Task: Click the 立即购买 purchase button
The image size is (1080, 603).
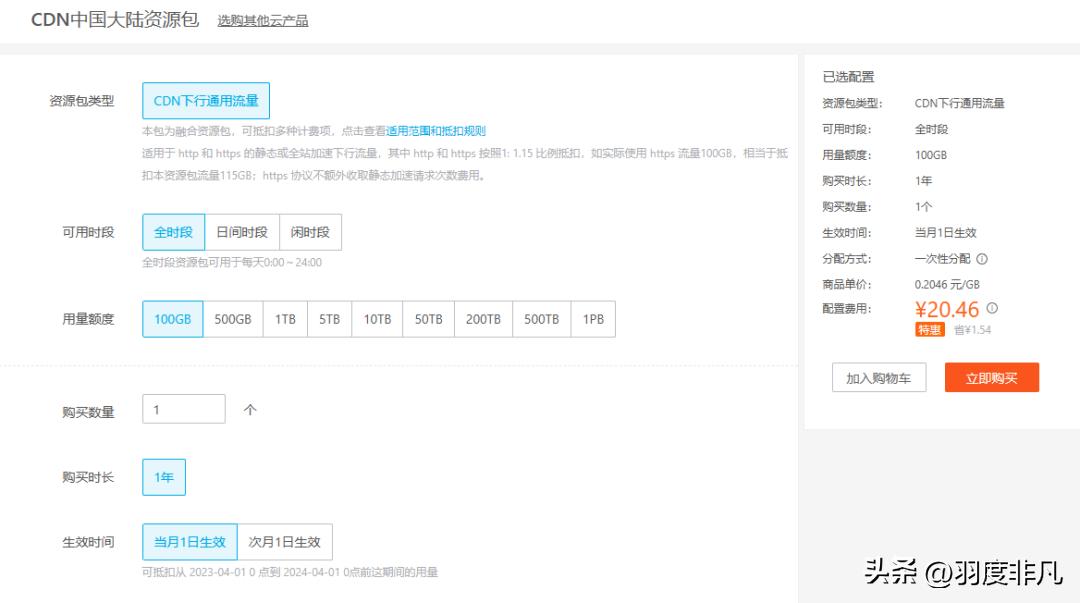Action: point(991,377)
